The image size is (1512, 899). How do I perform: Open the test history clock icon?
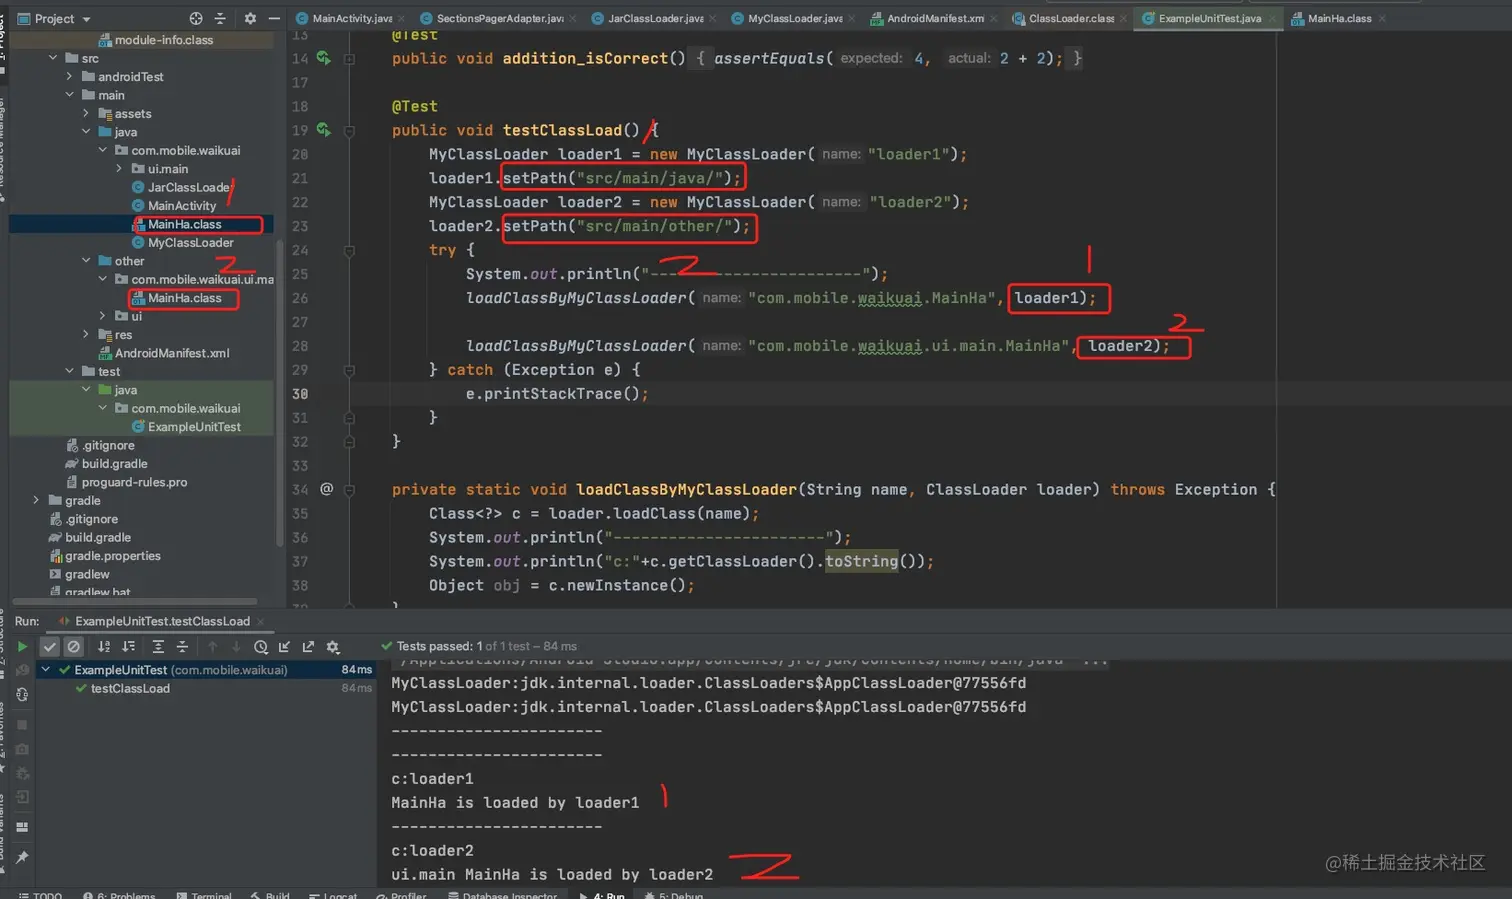click(261, 647)
